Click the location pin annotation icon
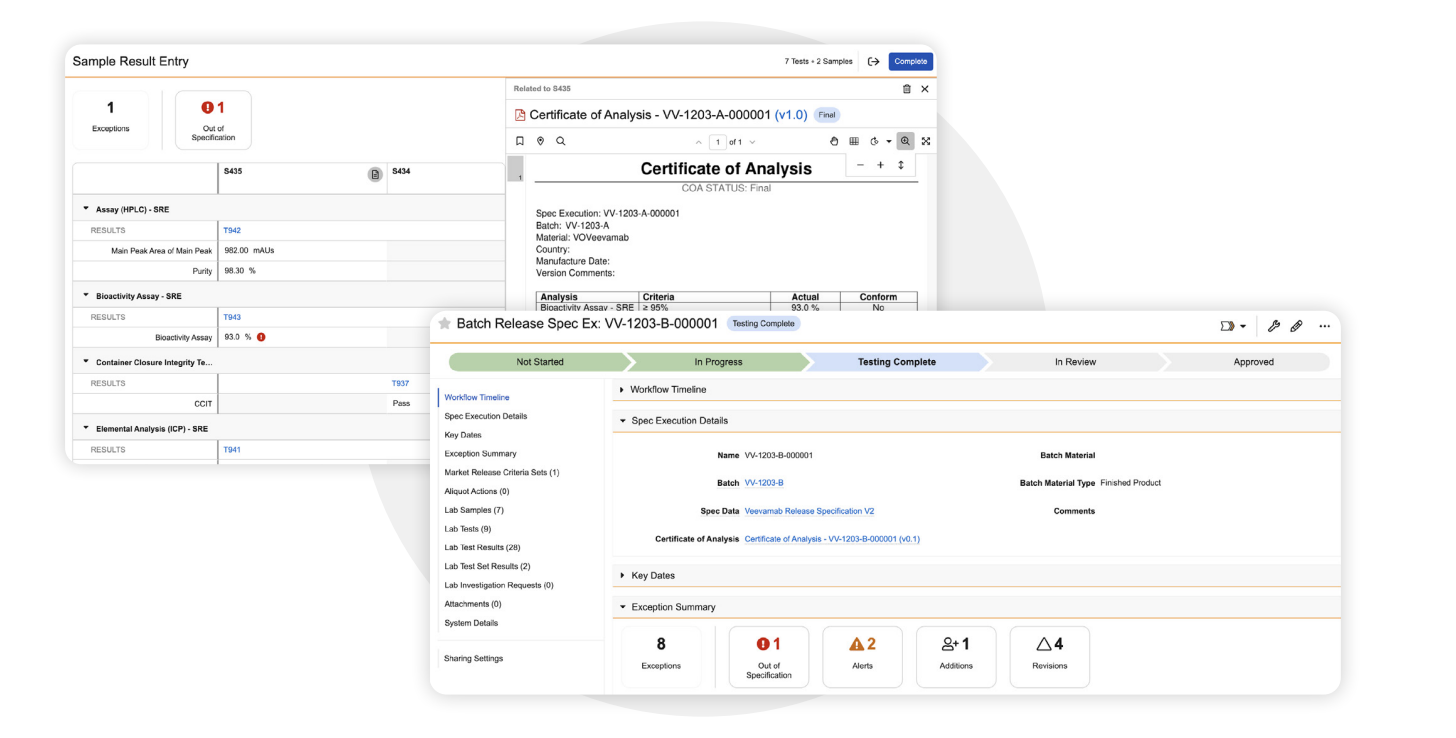The image size is (1456, 738). pos(540,142)
